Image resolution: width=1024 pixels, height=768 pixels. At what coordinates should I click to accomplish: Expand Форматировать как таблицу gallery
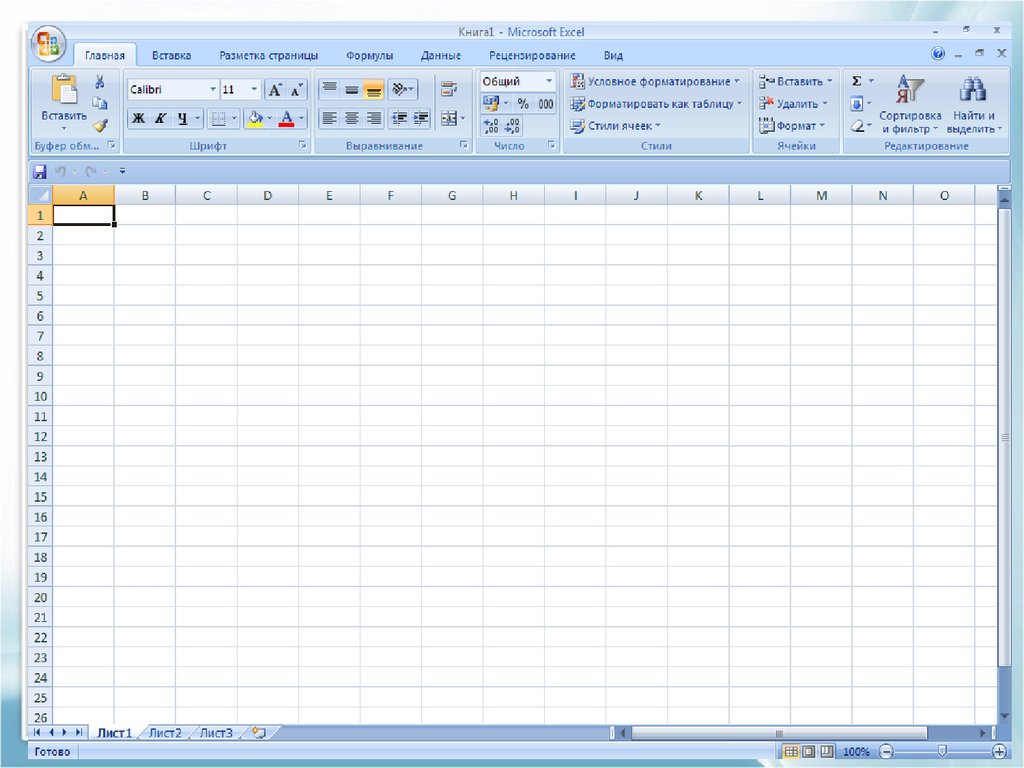tap(656, 104)
